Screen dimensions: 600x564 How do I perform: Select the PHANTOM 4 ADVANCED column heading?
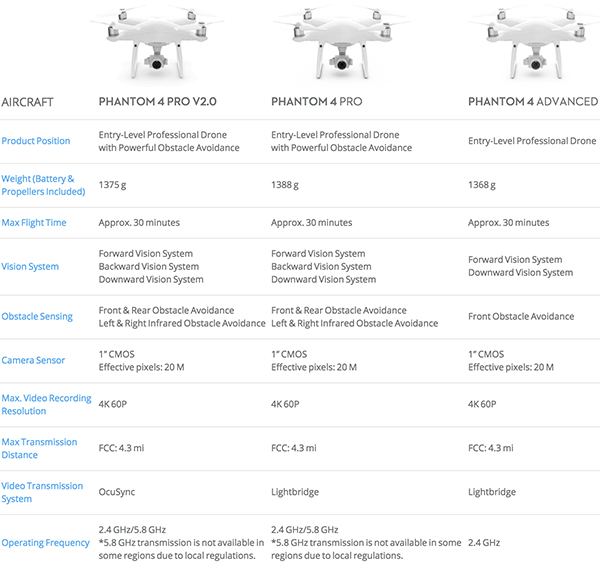533,102
